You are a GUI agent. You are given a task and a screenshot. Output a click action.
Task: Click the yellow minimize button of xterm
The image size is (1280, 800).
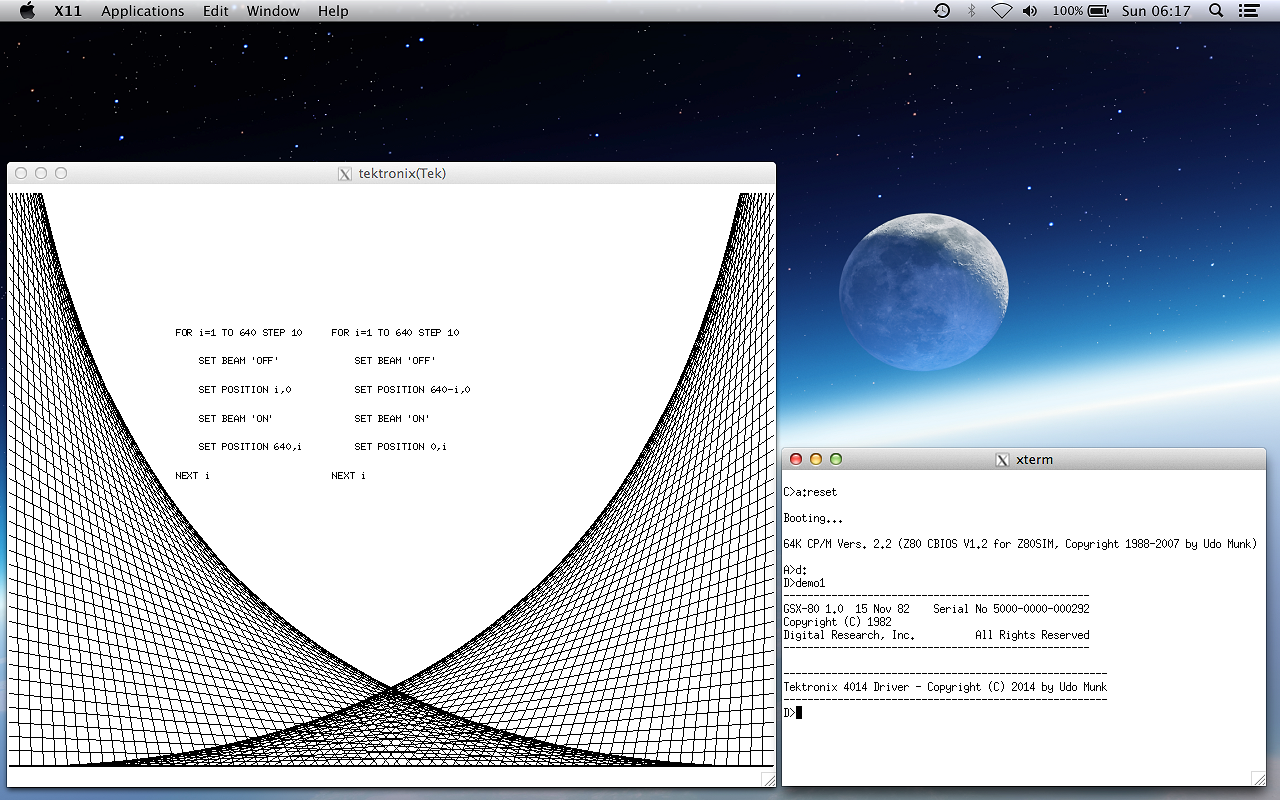(x=816, y=459)
